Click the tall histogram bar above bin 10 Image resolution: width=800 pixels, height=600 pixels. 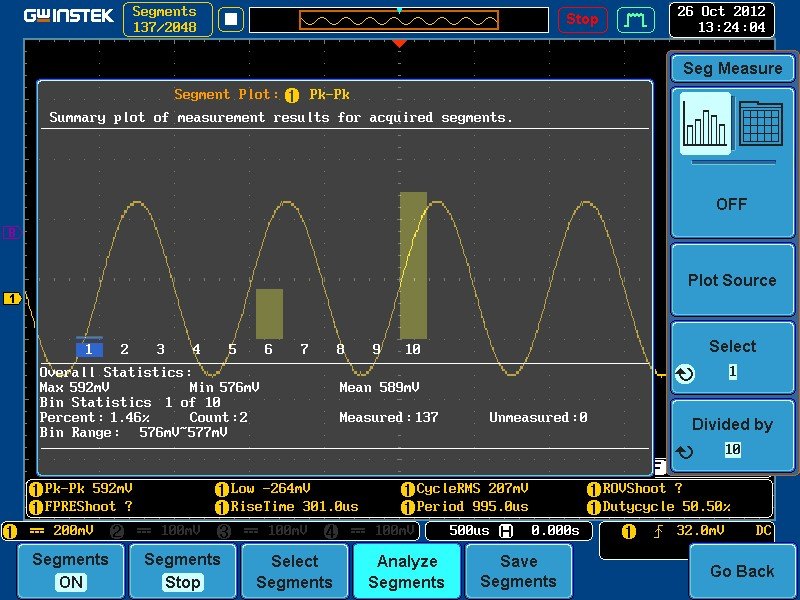[x=413, y=265]
